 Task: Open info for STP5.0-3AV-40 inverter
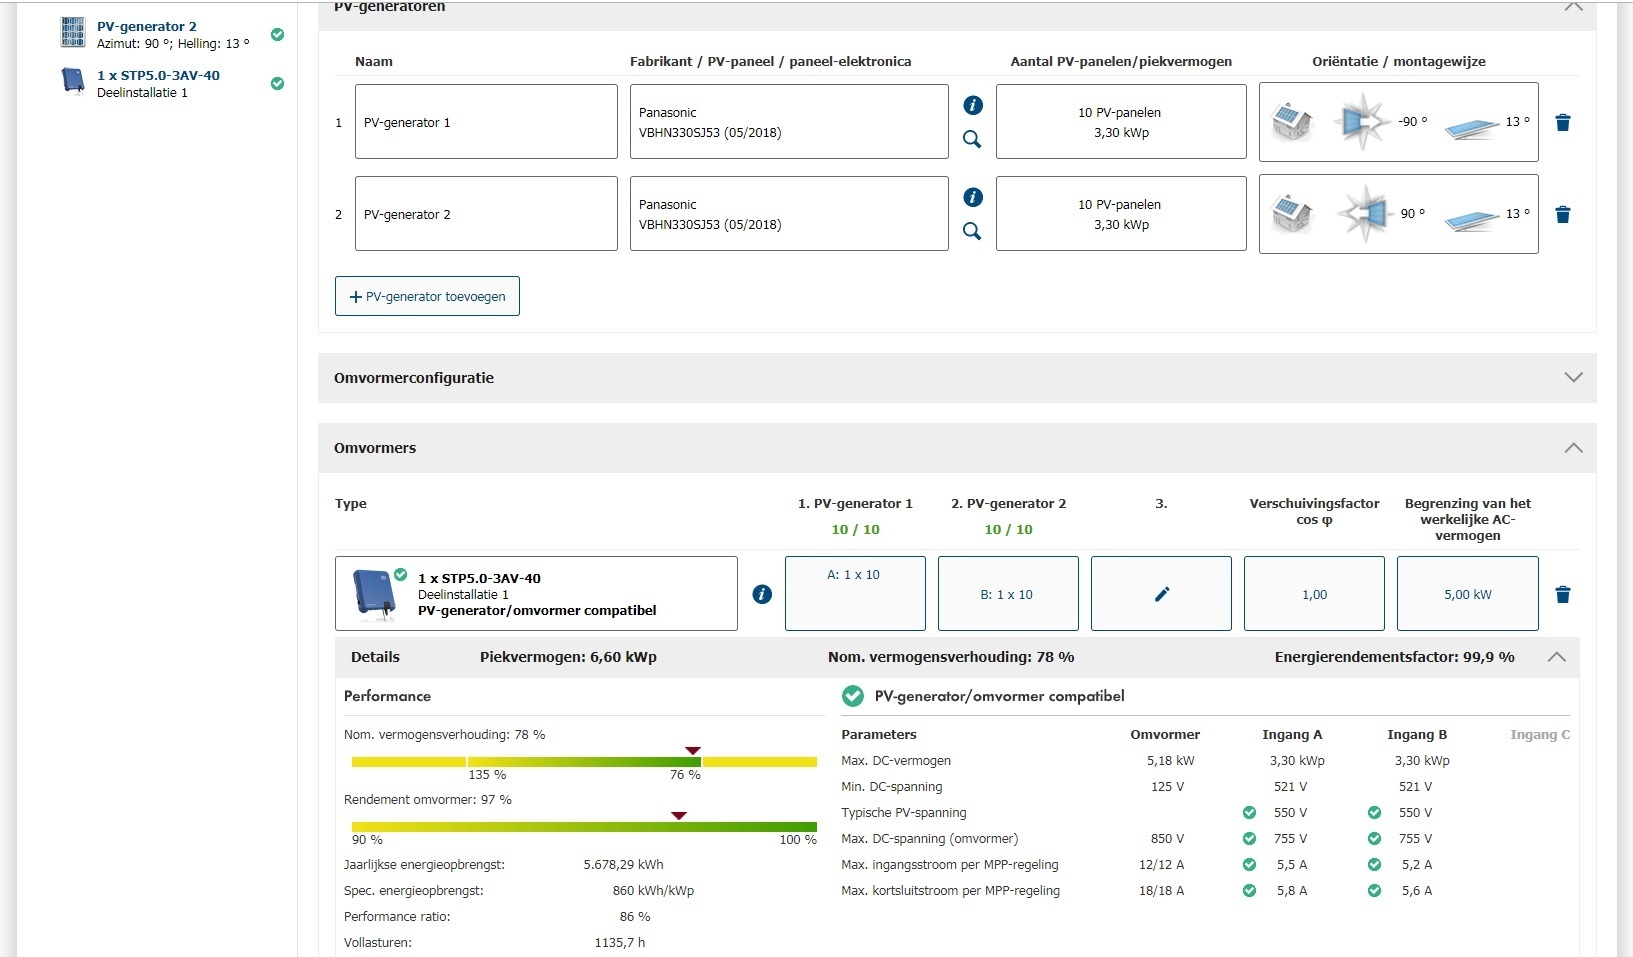[x=762, y=595]
